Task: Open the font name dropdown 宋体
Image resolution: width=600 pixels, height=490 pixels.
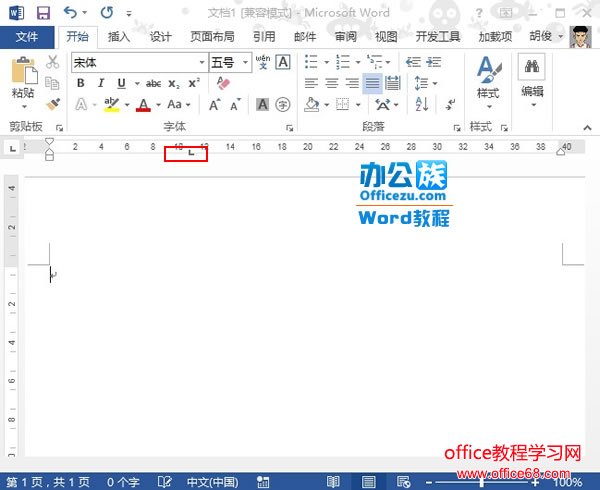Action: coord(201,62)
